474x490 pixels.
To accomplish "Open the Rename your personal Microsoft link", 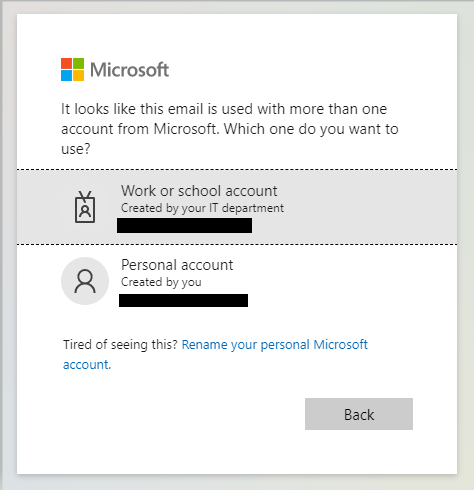I will pos(274,344).
